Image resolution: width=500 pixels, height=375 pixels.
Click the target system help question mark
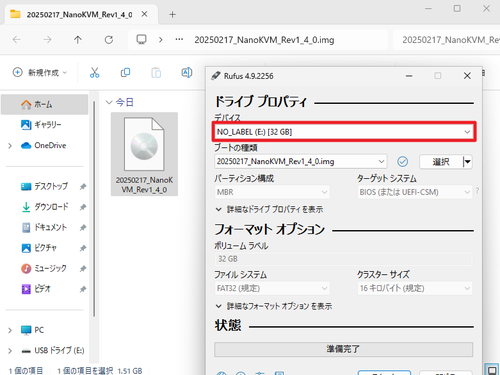click(477, 191)
